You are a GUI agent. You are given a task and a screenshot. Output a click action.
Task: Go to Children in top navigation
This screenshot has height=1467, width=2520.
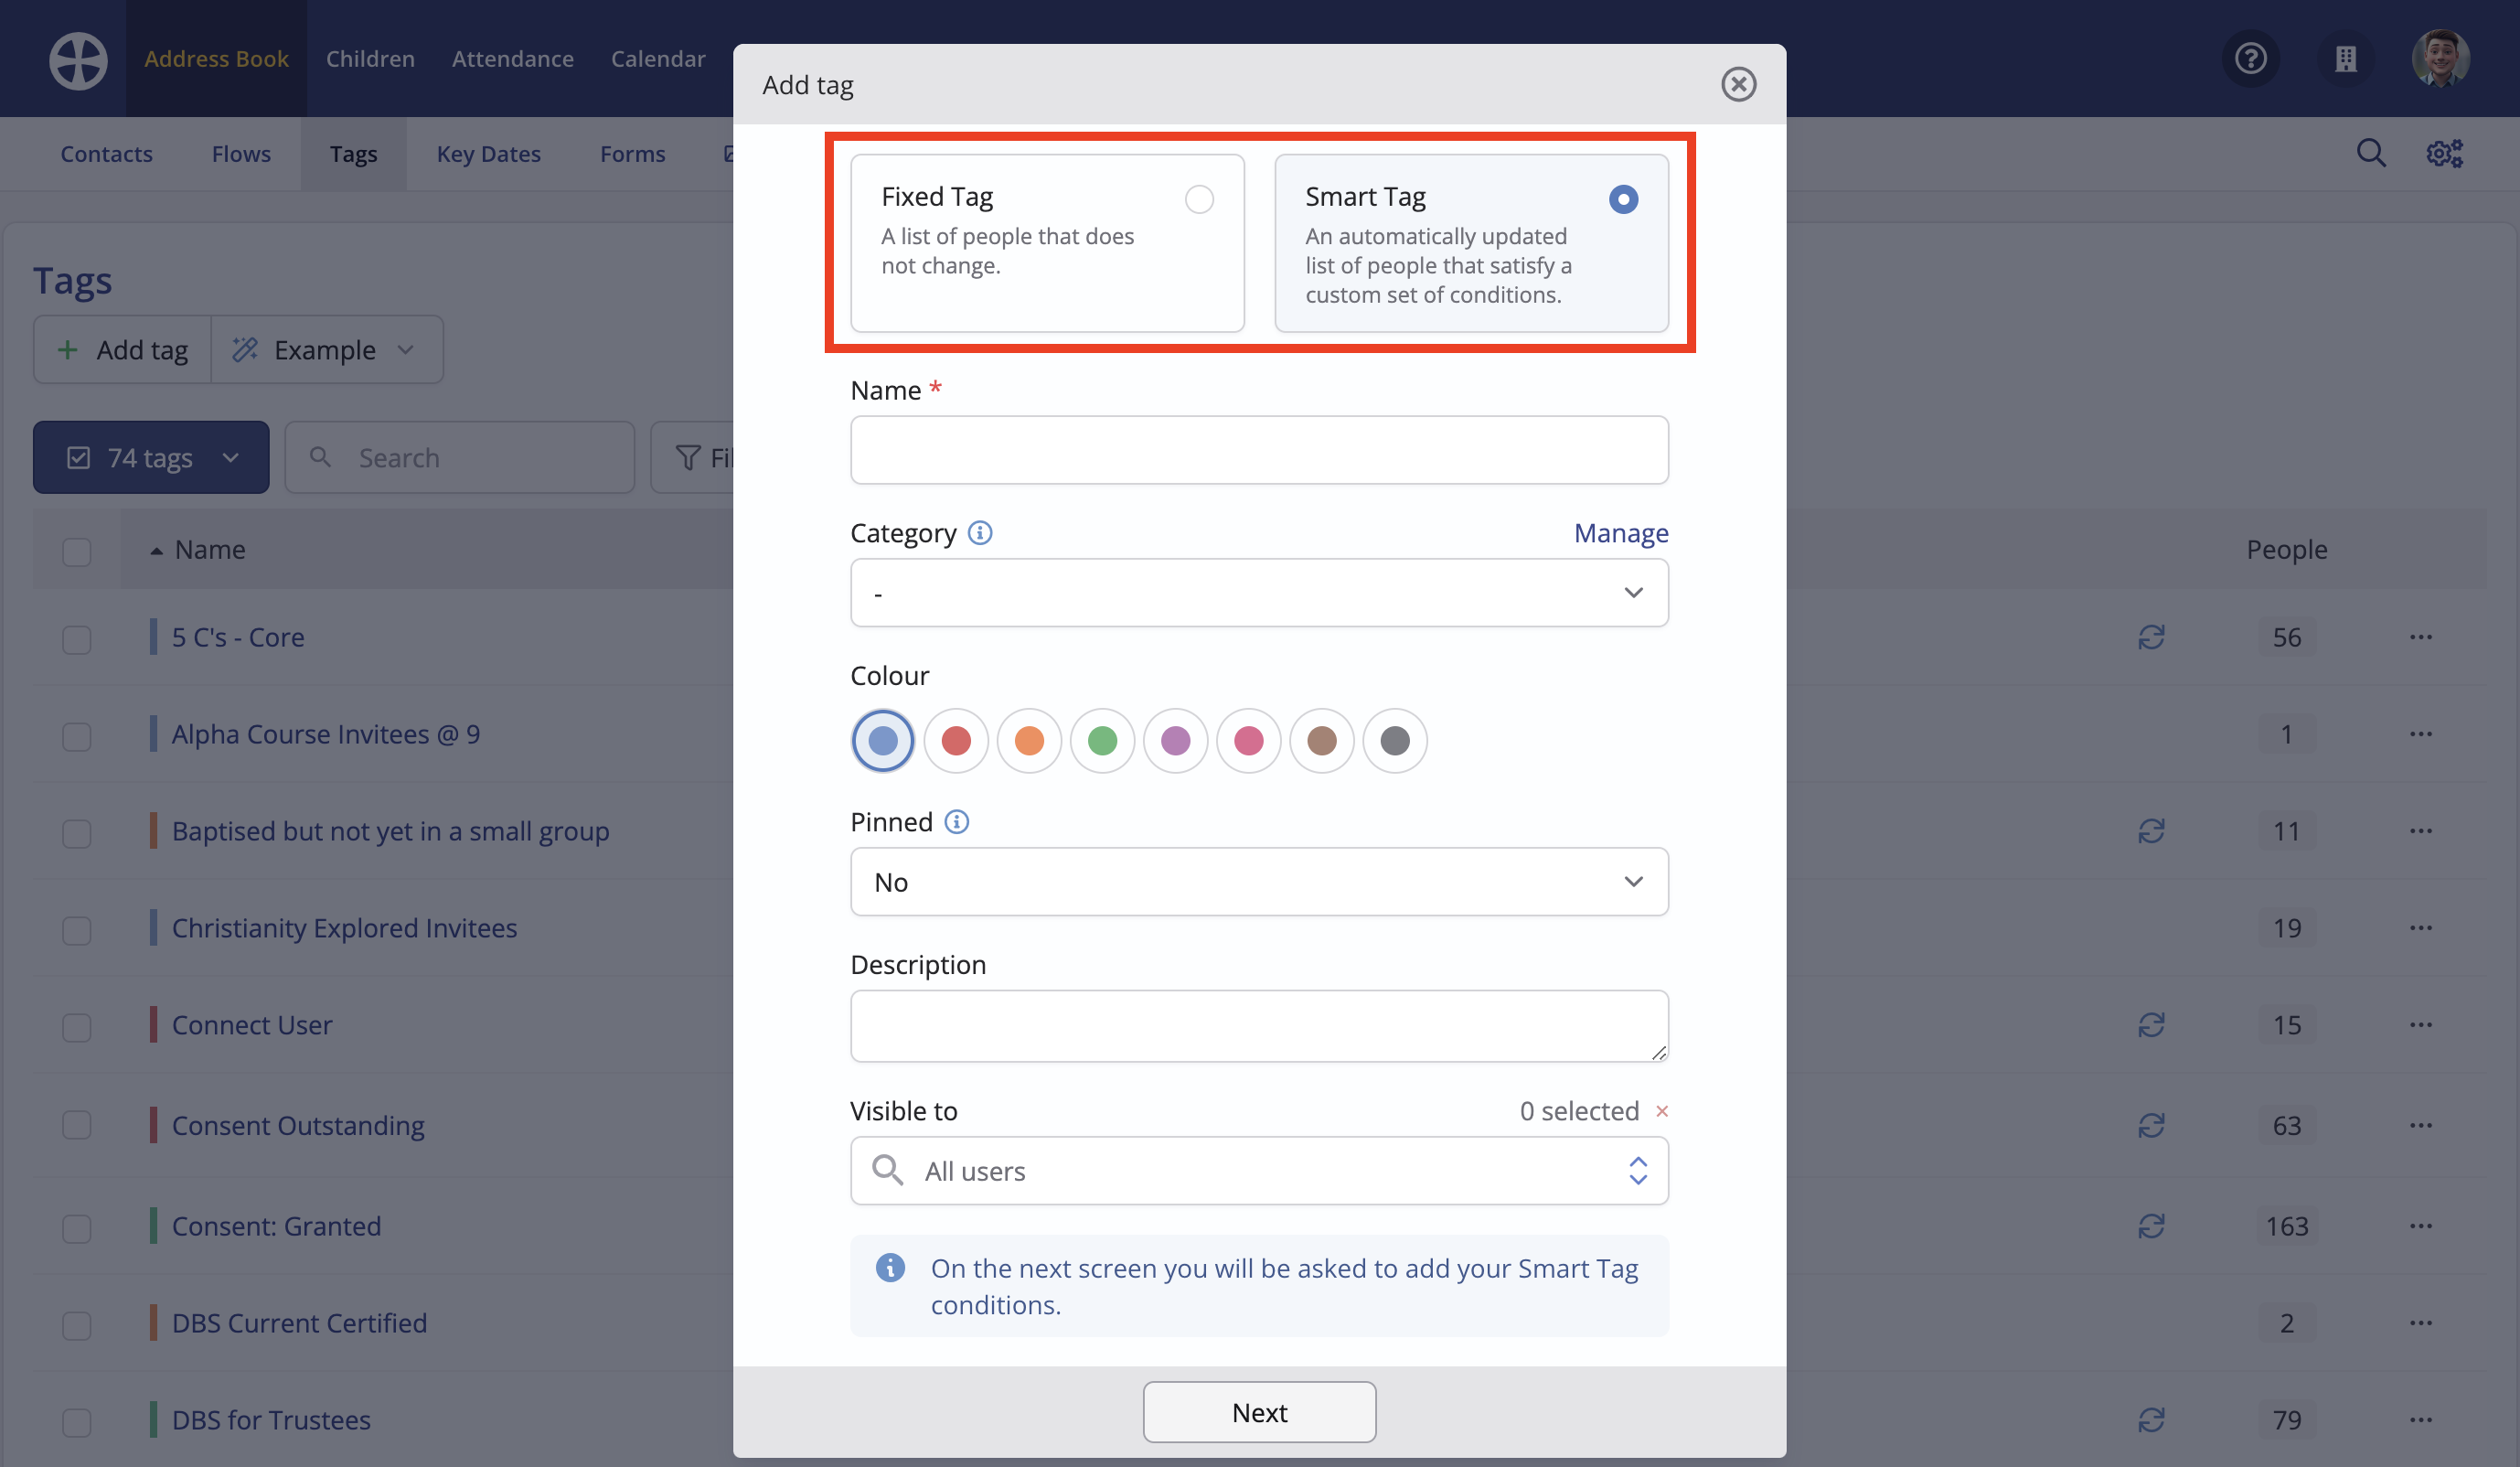point(370,59)
